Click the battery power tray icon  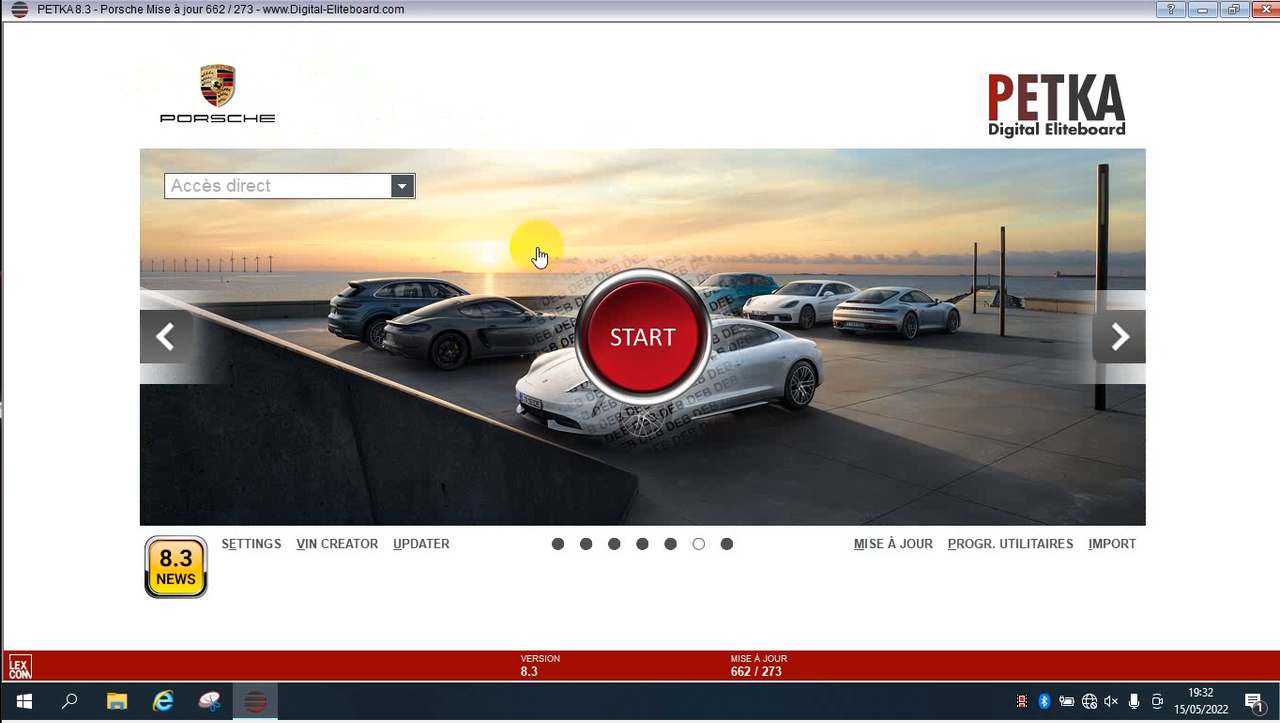point(1067,702)
